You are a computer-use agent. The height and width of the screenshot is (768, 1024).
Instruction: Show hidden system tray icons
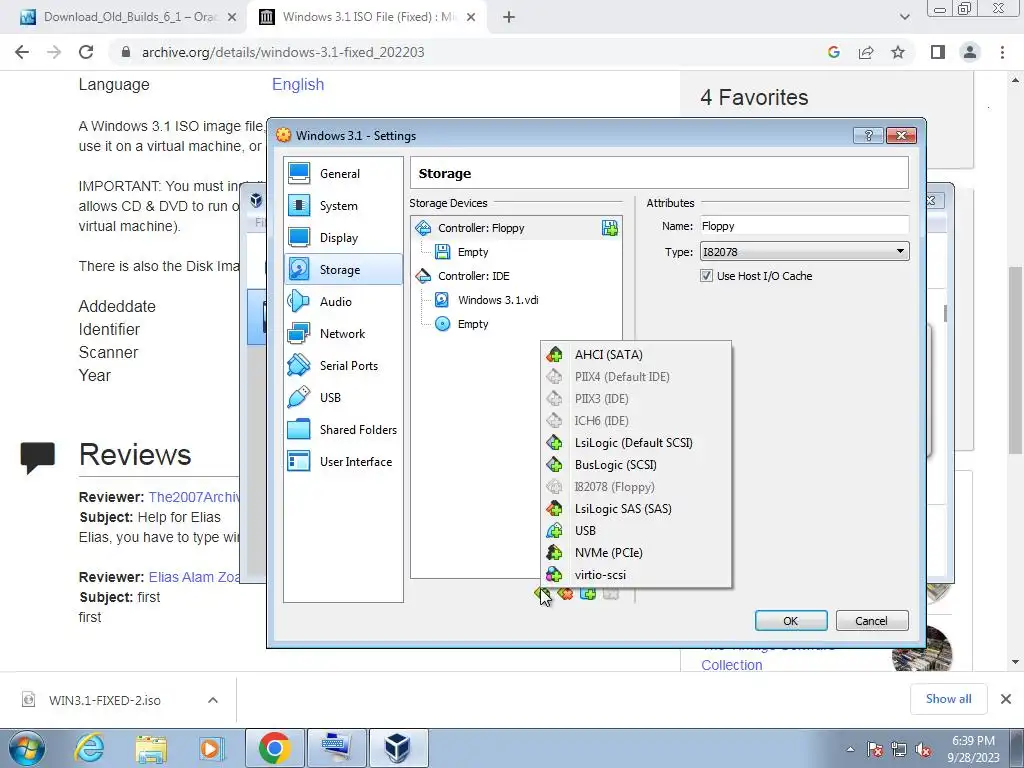(x=850, y=750)
